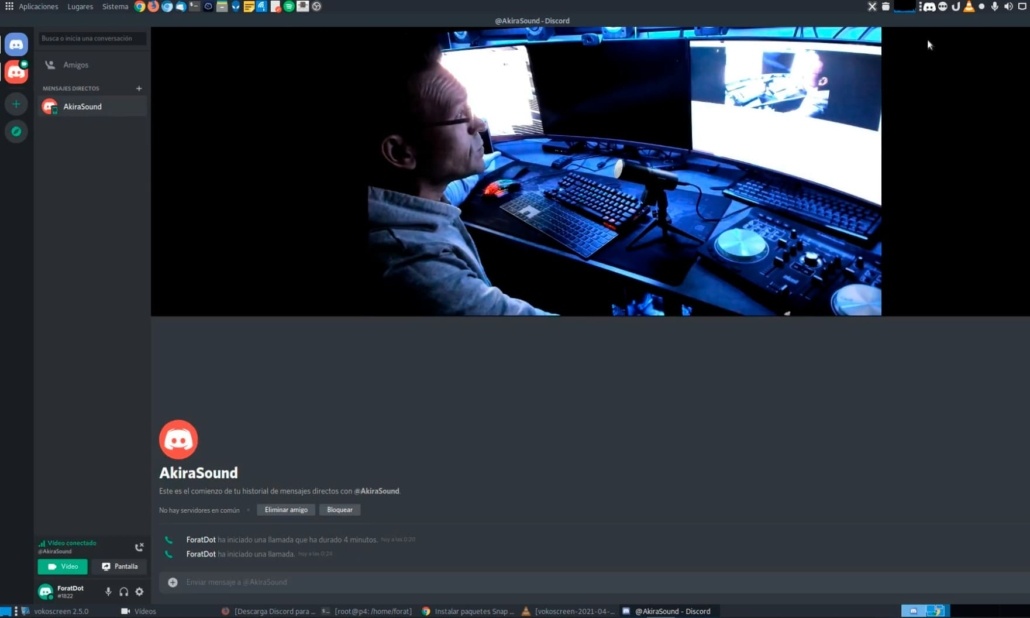Deafen audio using the headphones icon
Screen dimensions: 1030x618
click(x=123, y=591)
